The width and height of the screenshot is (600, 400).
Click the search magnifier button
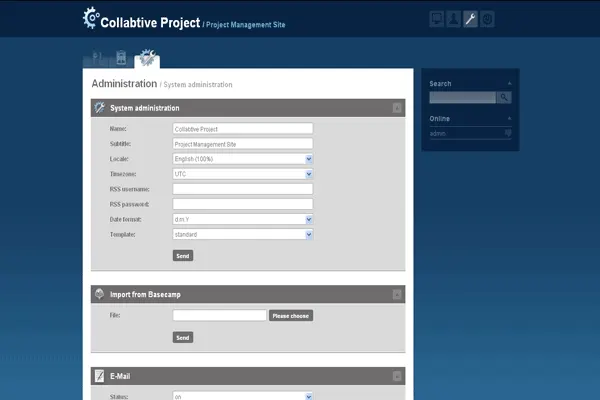pos(504,97)
